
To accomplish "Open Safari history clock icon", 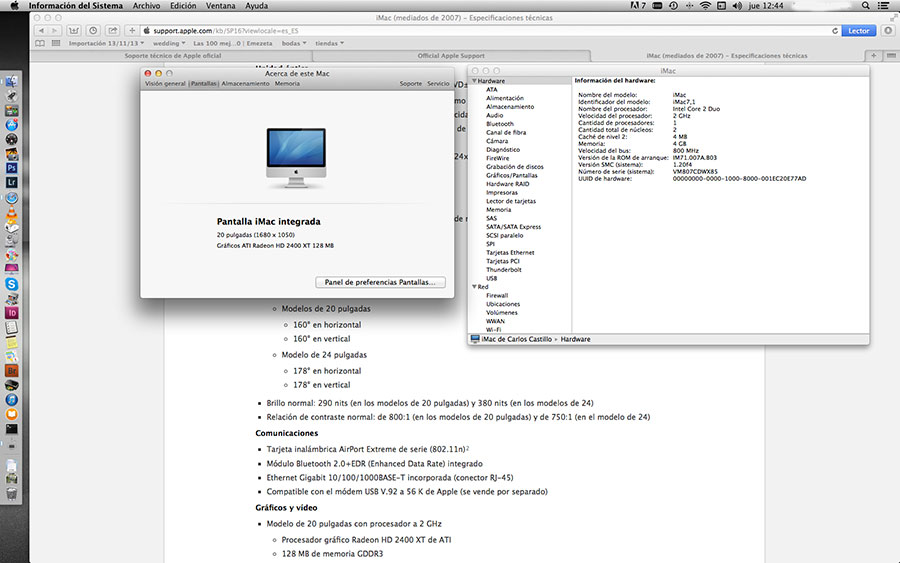I will 93,30.
